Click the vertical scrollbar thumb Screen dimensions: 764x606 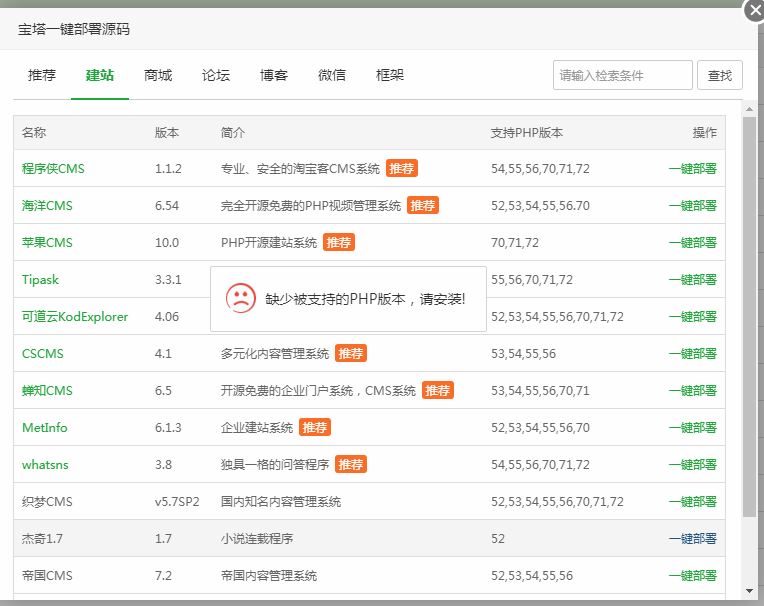click(x=749, y=317)
